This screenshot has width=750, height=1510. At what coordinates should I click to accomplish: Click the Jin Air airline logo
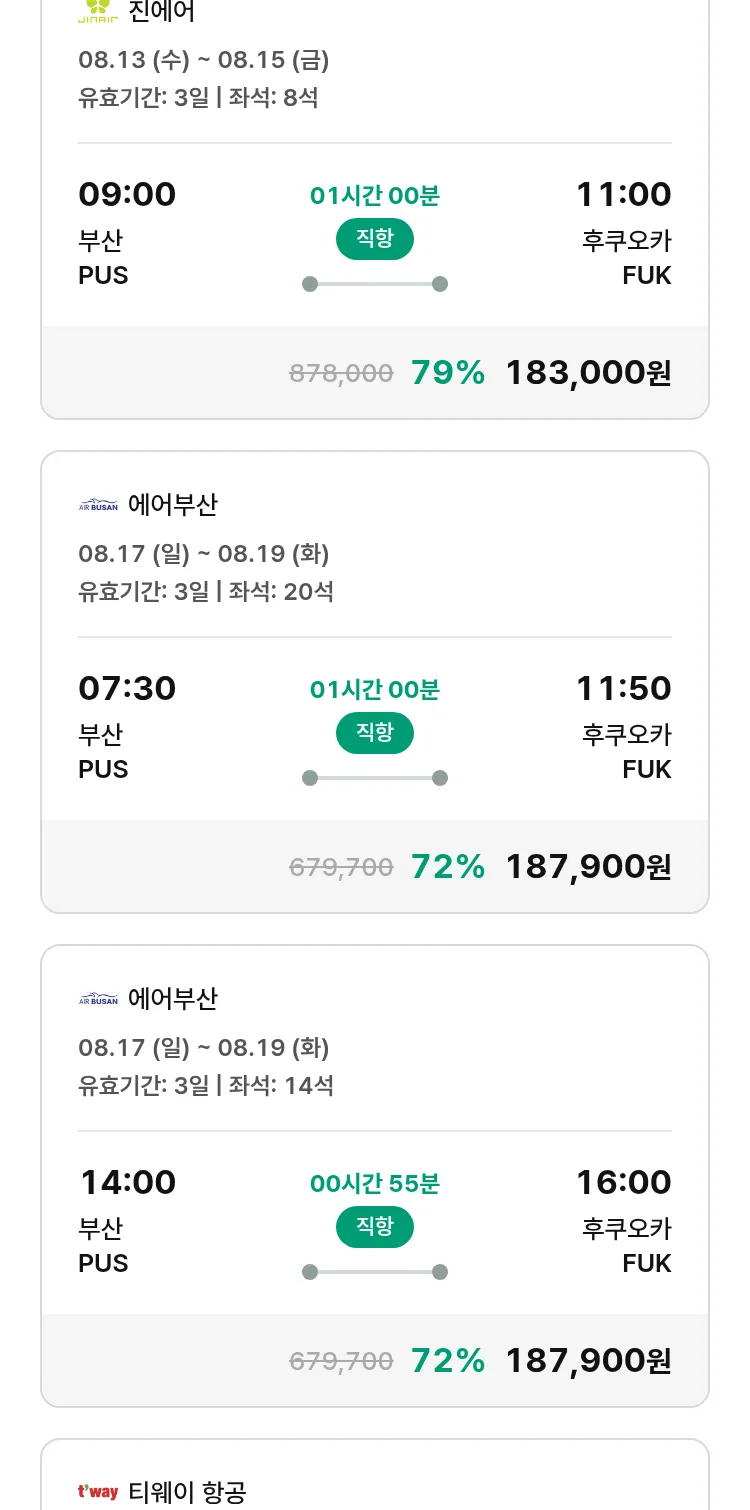[x=98, y=12]
